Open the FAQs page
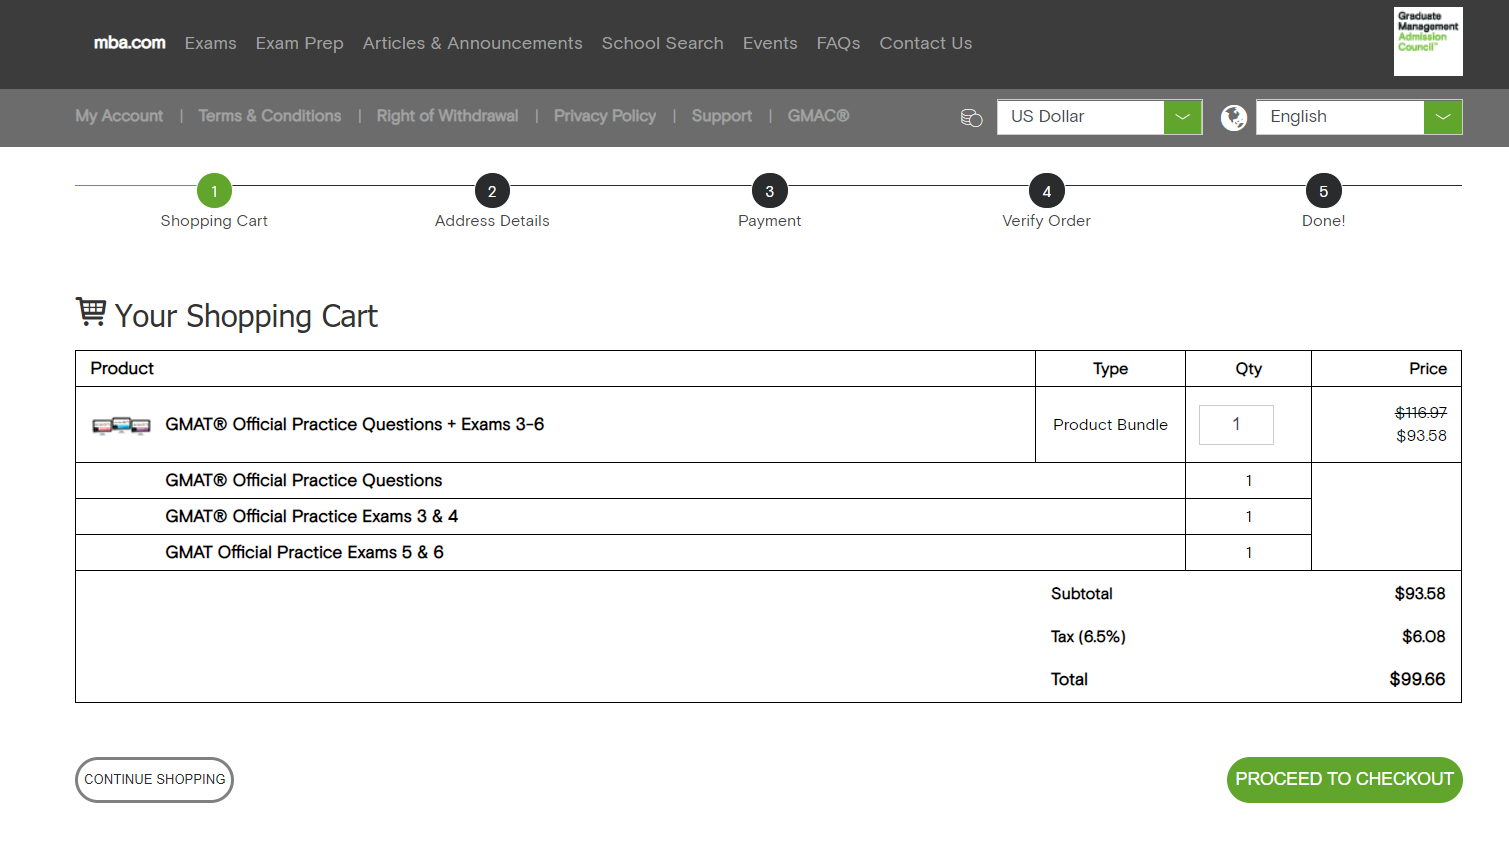Image resolution: width=1509 pixels, height=867 pixels. tap(838, 43)
